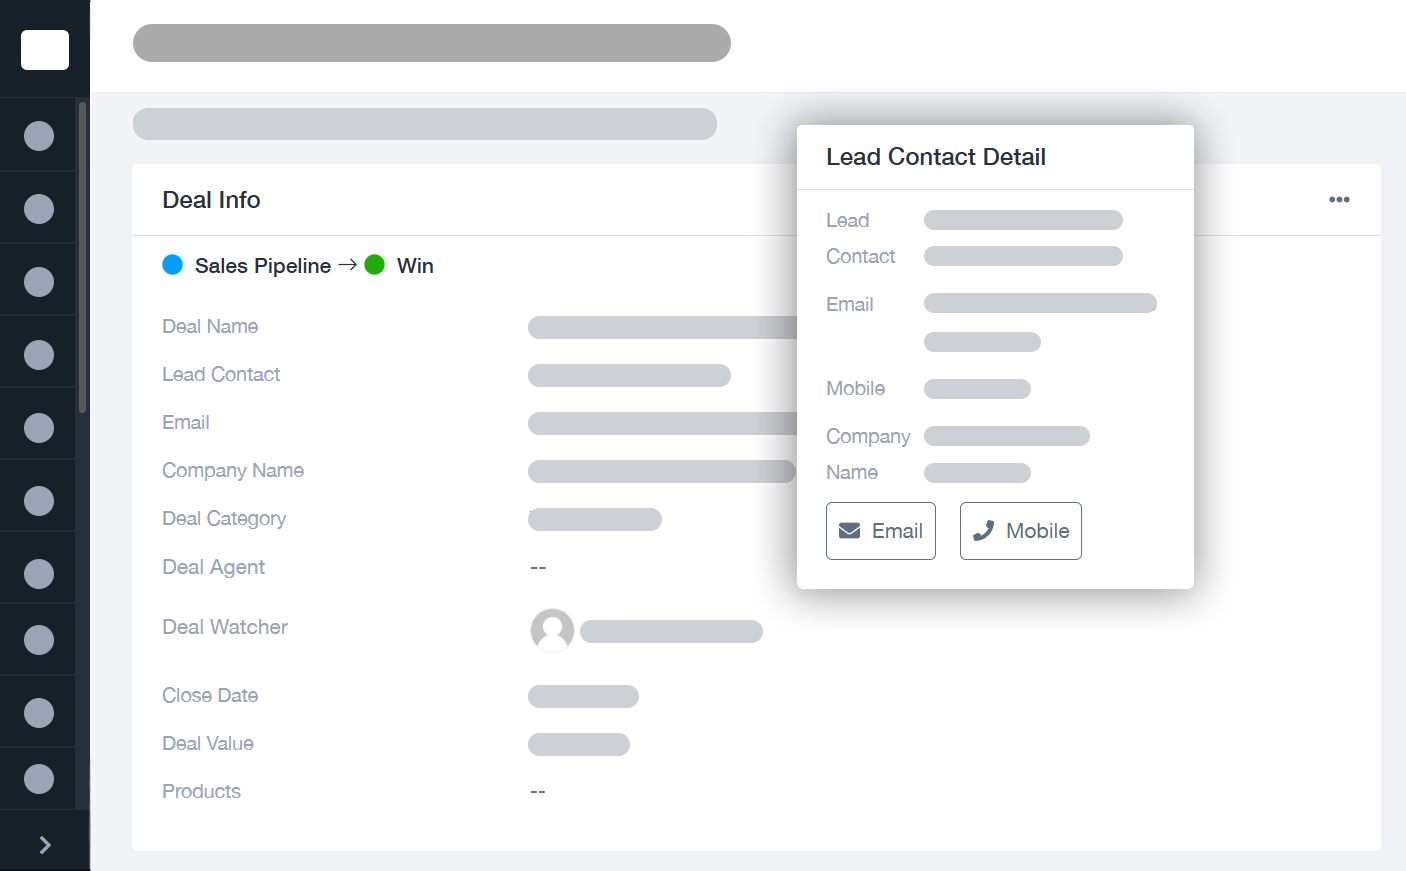
Task: Click the Deal Watcher name placeholder
Action: tap(671, 631)
